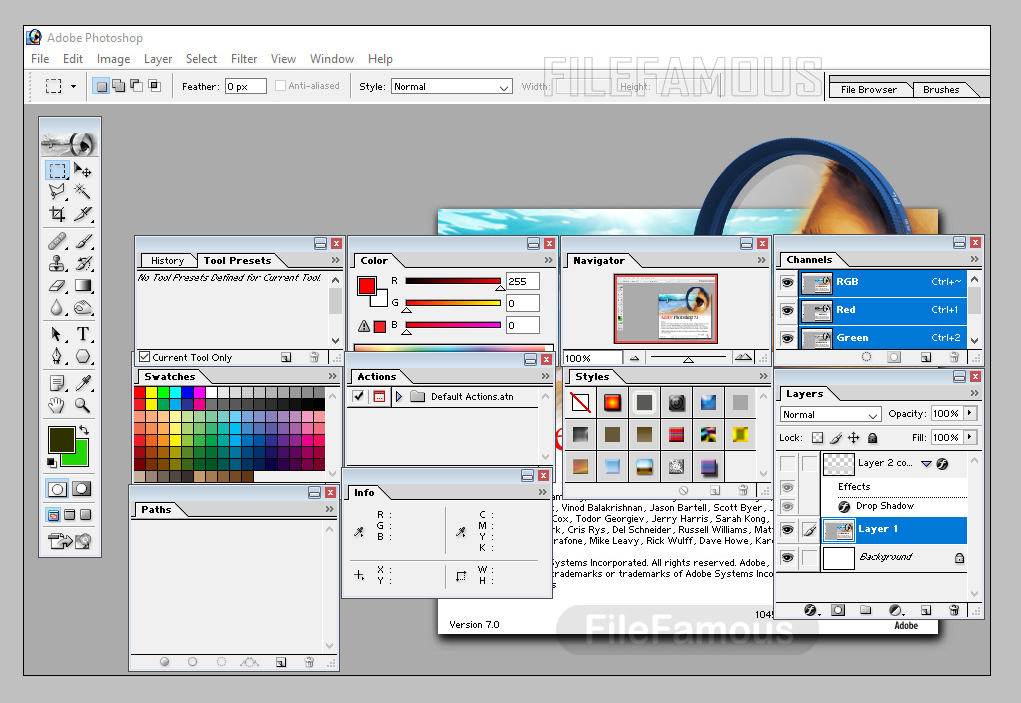Select the Dodge tool
The image size is (1021, 703).
(82, 307)
